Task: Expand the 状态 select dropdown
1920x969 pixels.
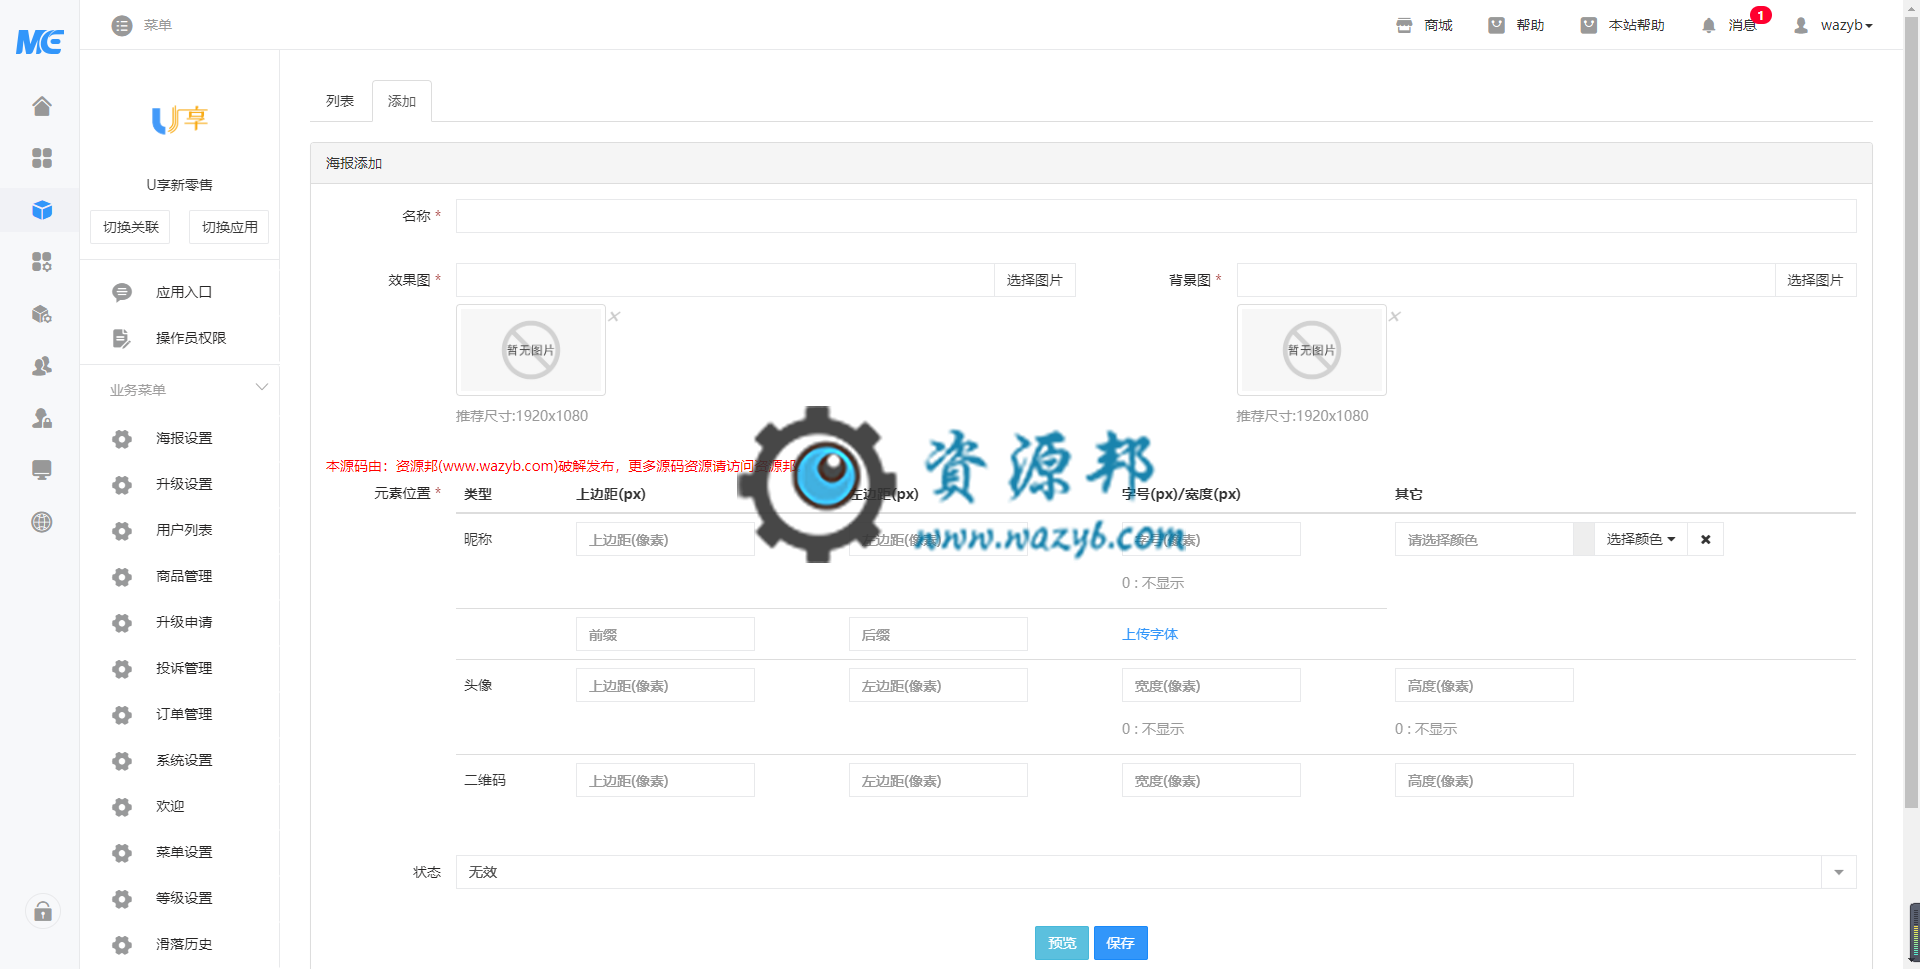Action: click(1838, 872)
